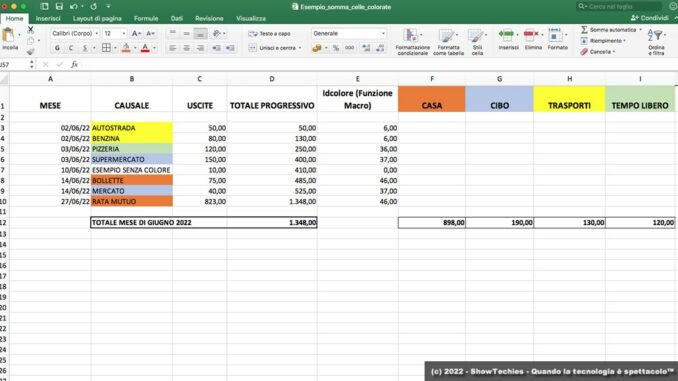
Task: Click the Borders grid icon
Action: (106, 48)
